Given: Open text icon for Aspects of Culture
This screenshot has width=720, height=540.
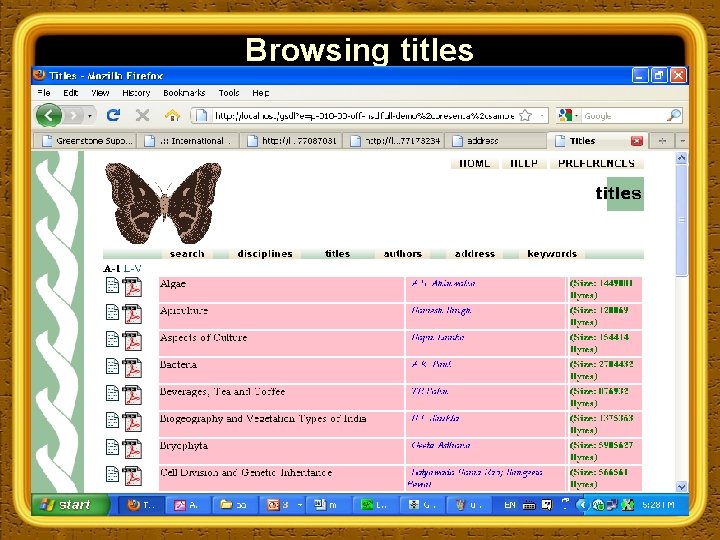Looking at the screenshot, I should [x=112, y=339].
